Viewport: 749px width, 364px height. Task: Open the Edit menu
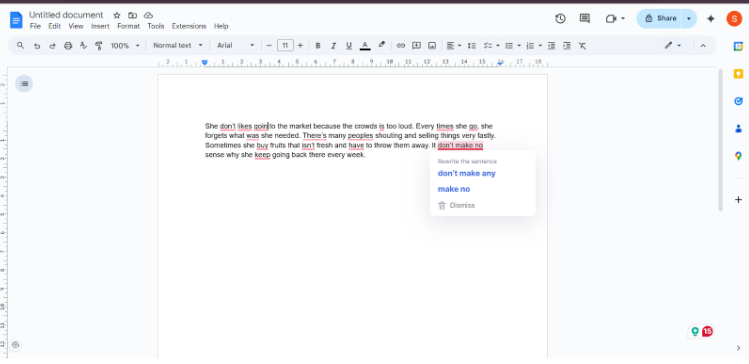click(x=54, y=26)
